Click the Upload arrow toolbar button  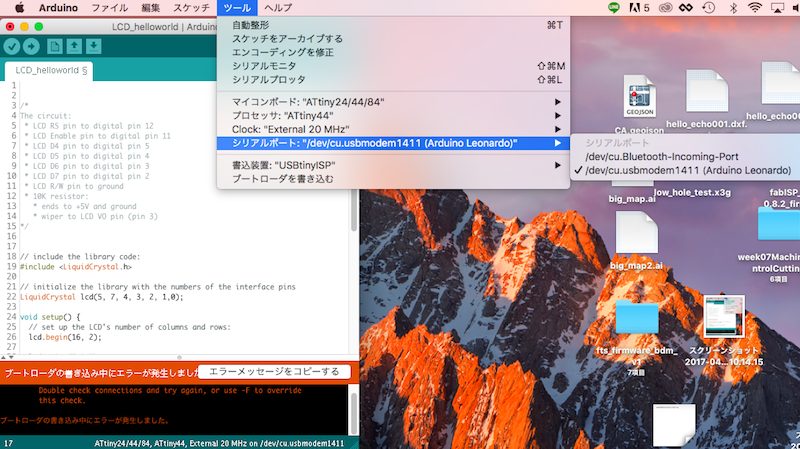coord(31,46)
